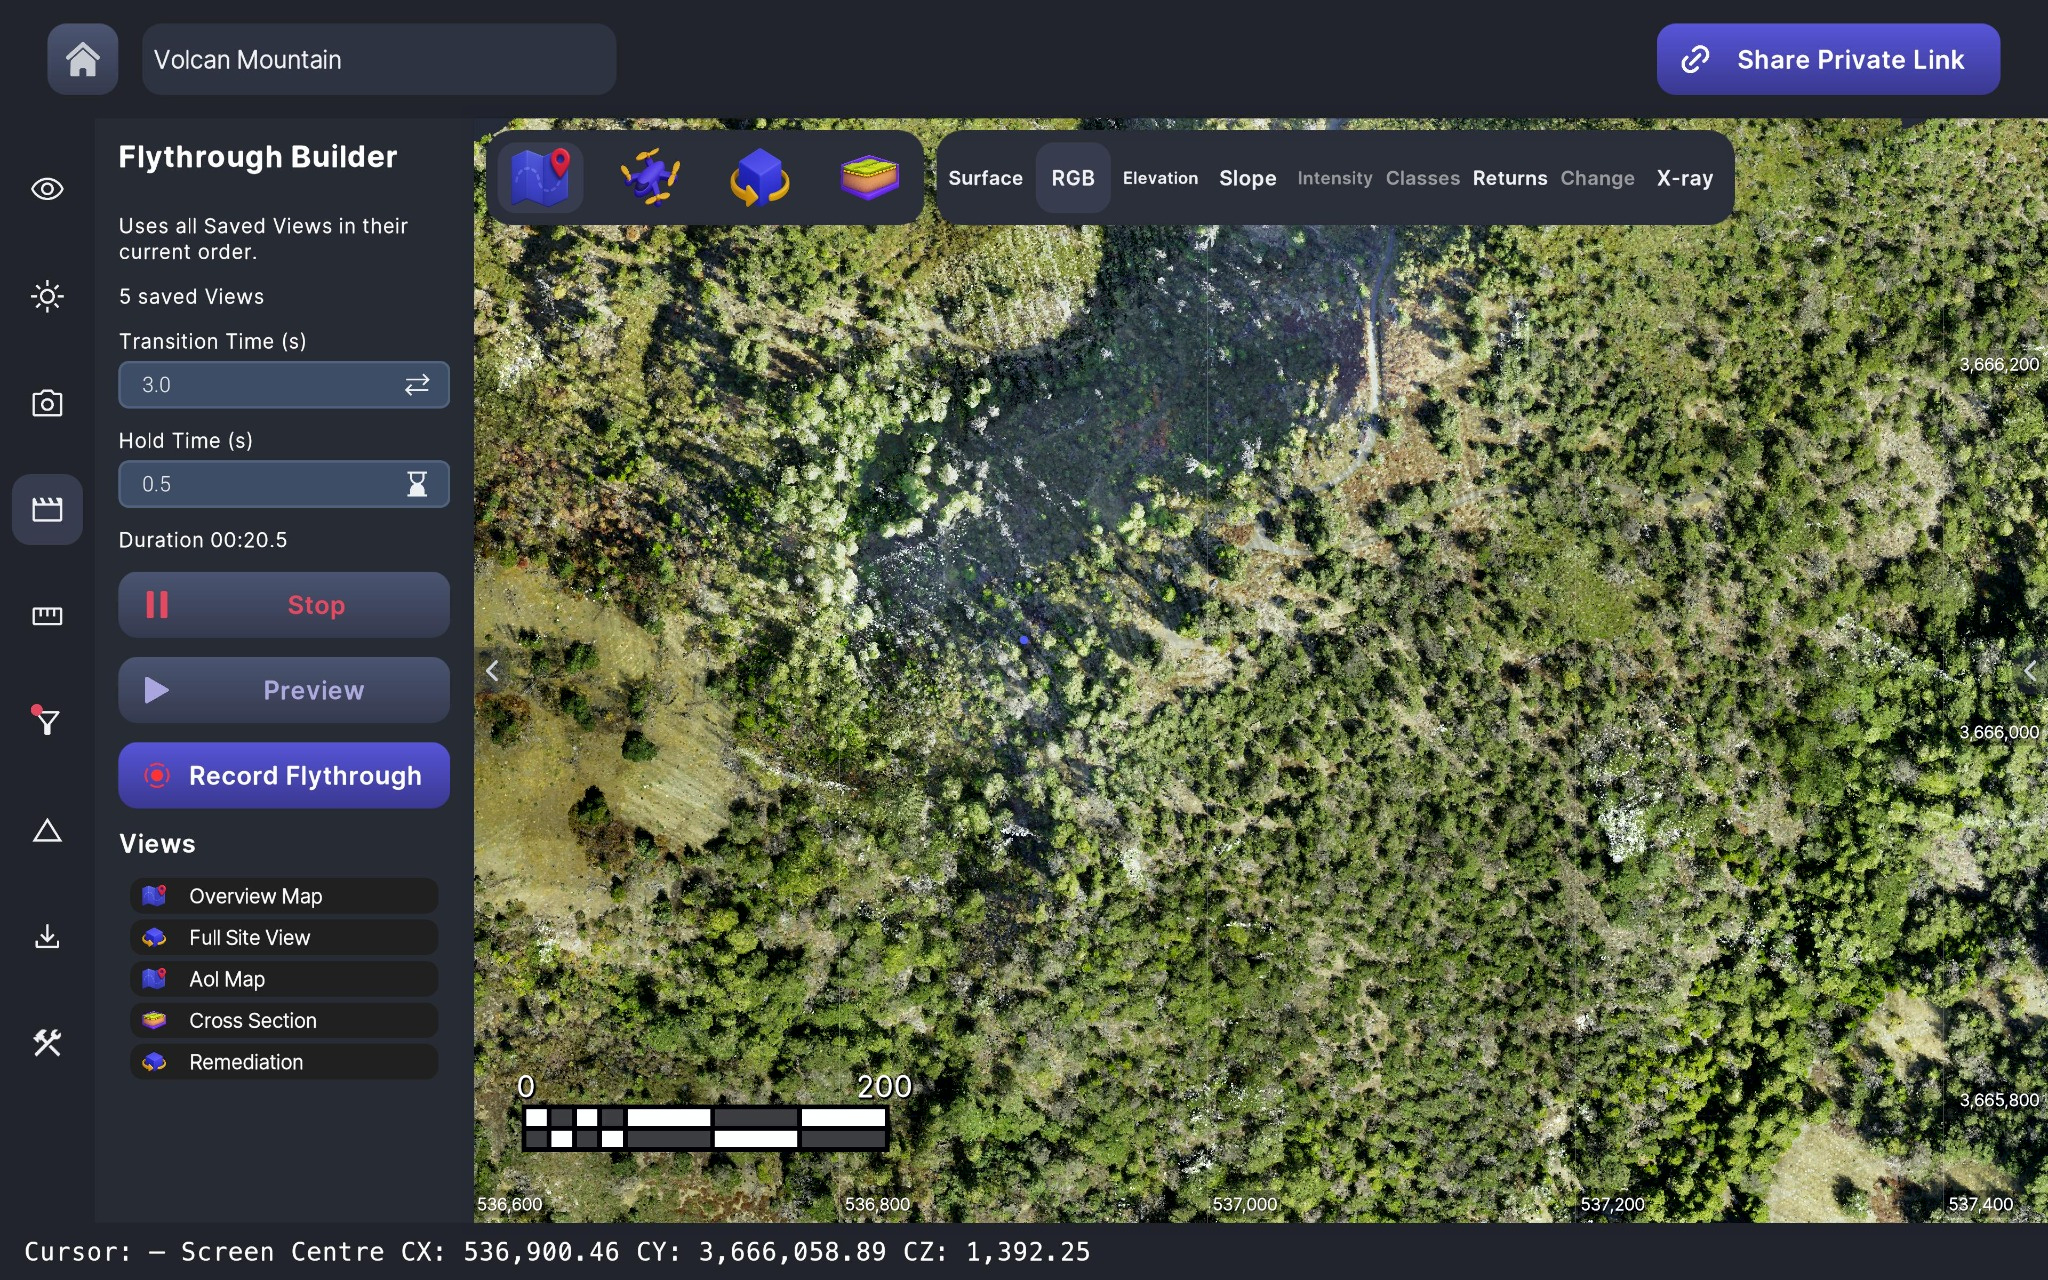Select the Overview Map saved view
This screenshot has height=1280, width=2048.
point(284,896)
